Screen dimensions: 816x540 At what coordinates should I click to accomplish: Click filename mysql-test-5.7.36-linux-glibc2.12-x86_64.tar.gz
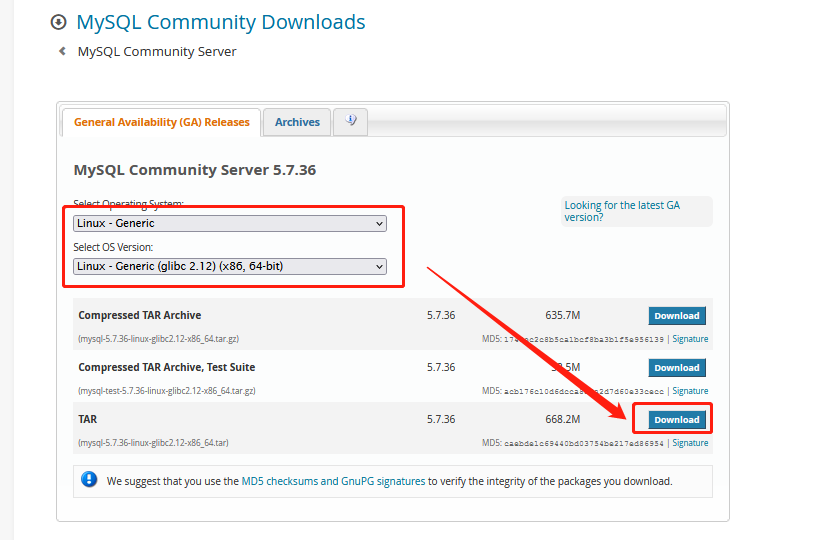click(167, 391)
